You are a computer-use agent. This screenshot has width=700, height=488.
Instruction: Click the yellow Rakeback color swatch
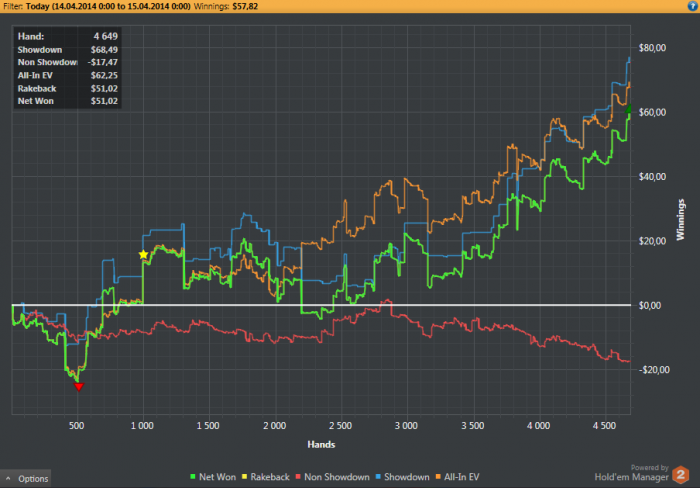pyautogui.click(x=245, y=477)
